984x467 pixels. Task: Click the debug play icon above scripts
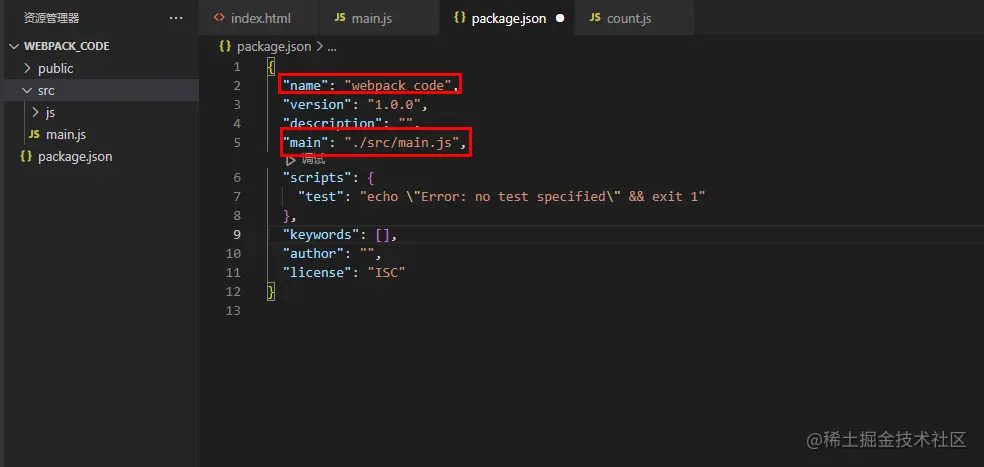click(x=291, y=160)
